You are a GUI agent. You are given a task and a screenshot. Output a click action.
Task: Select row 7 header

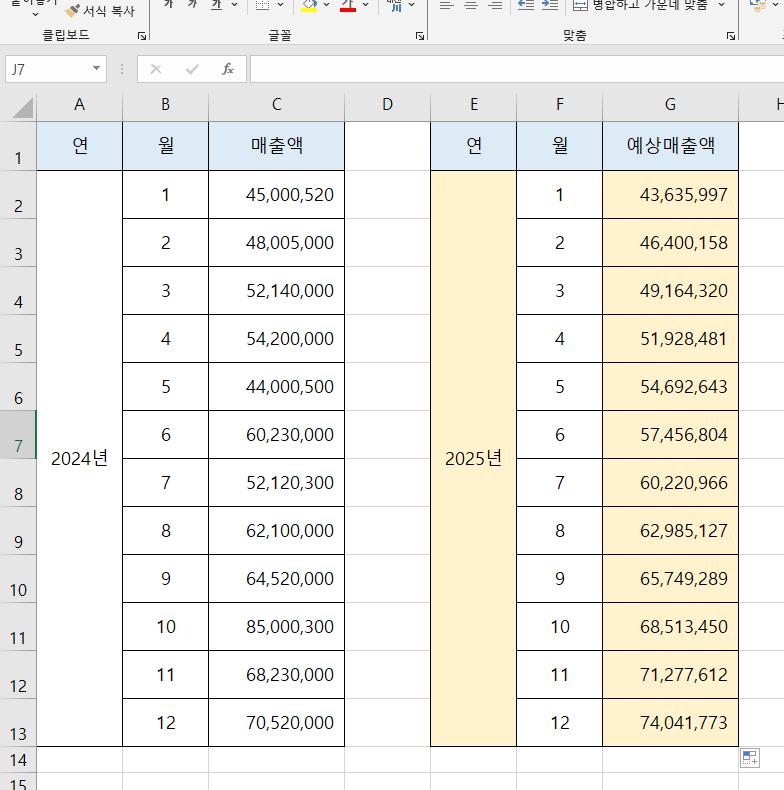click(x=18, y=434)
